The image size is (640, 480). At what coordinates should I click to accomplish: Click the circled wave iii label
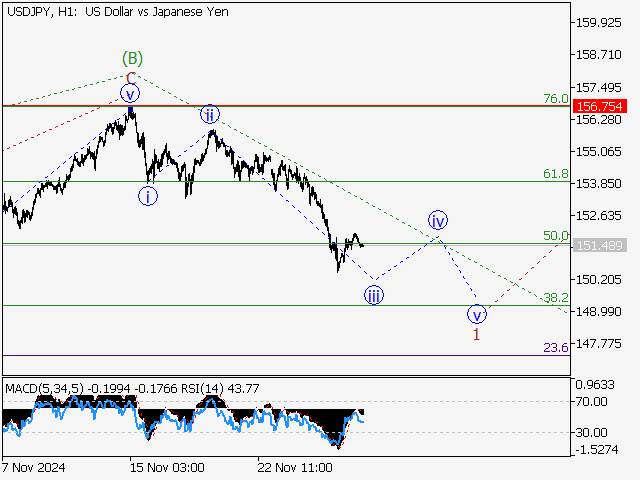tap(373, 294)
